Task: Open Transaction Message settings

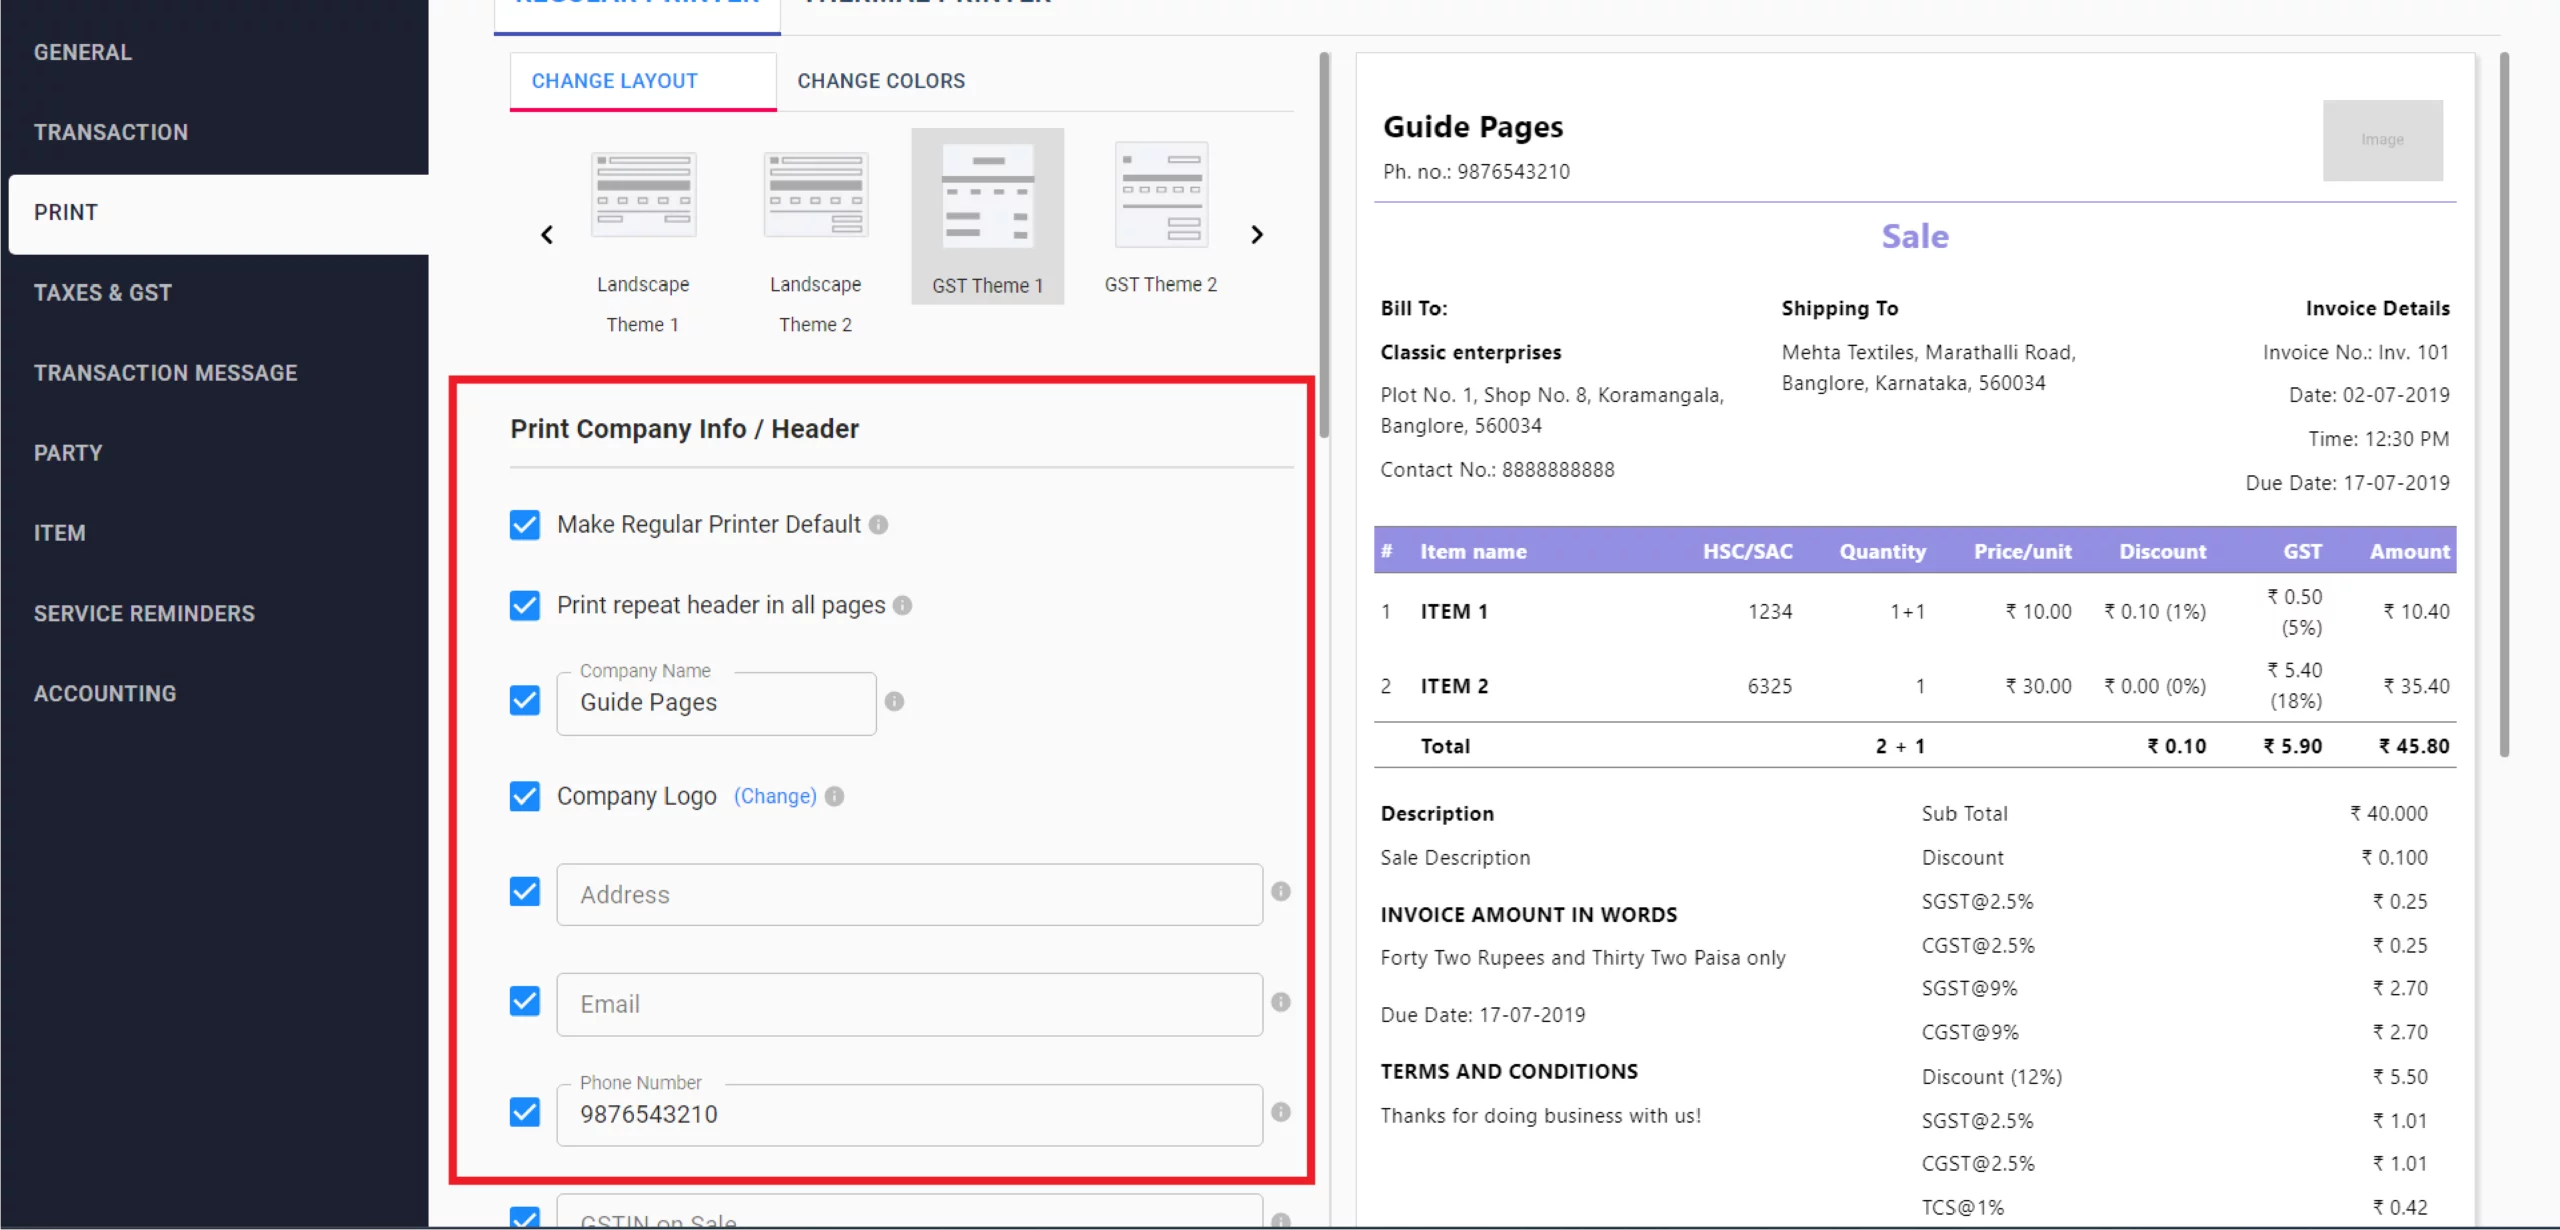Action: click(x=166, y=373)
